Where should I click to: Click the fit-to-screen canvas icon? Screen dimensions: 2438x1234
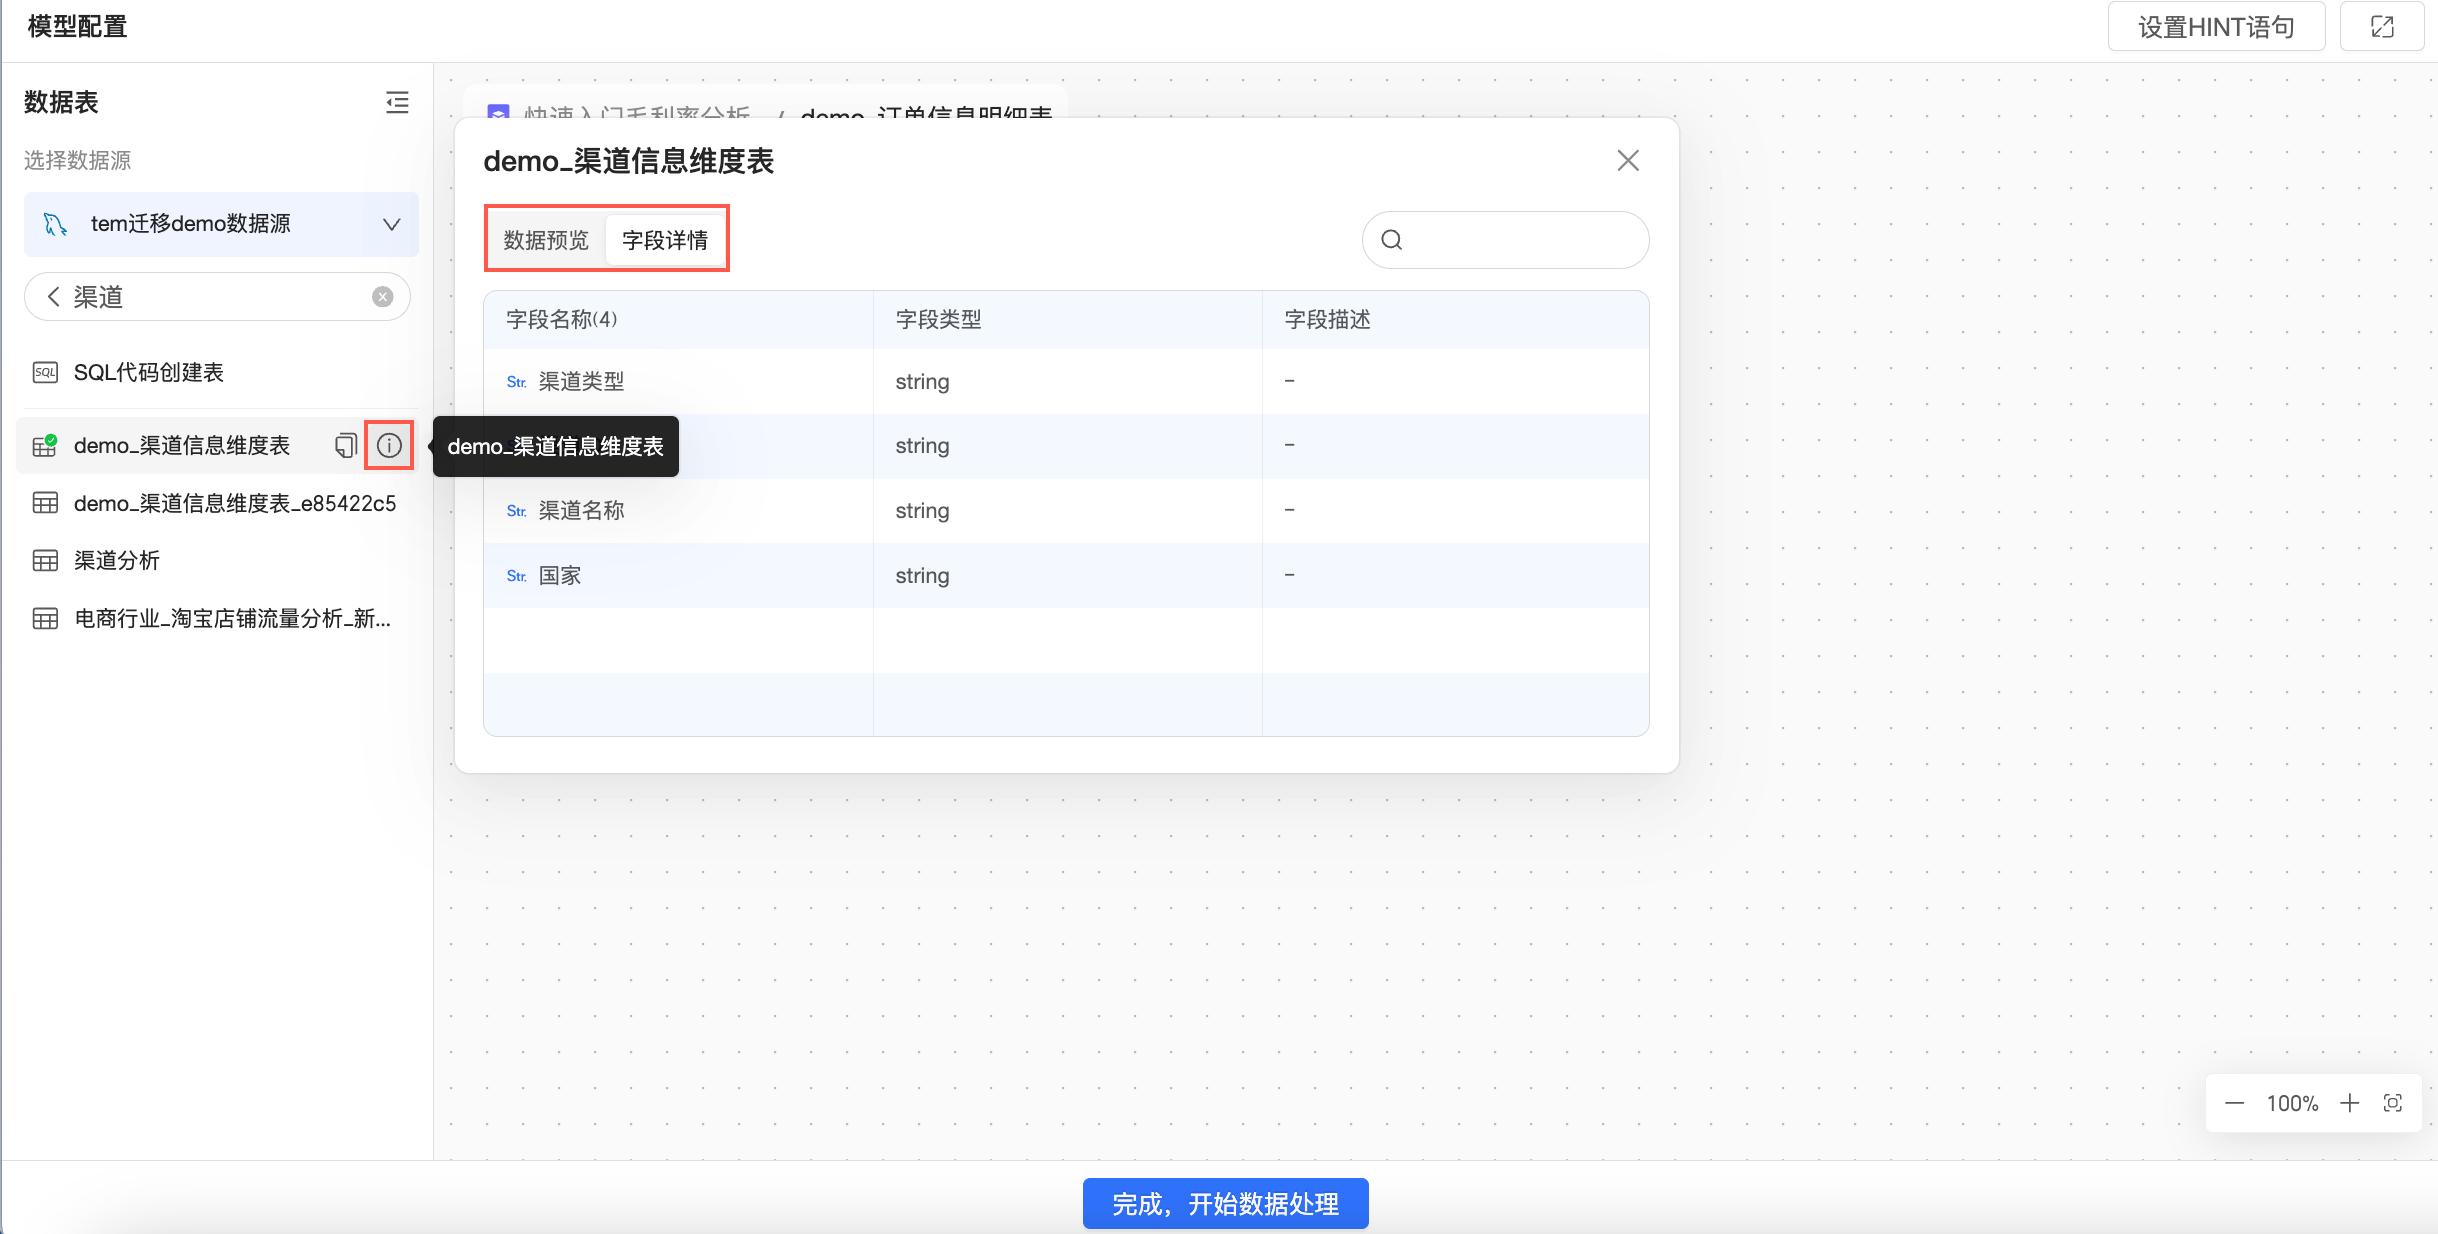[2393, 1103]
